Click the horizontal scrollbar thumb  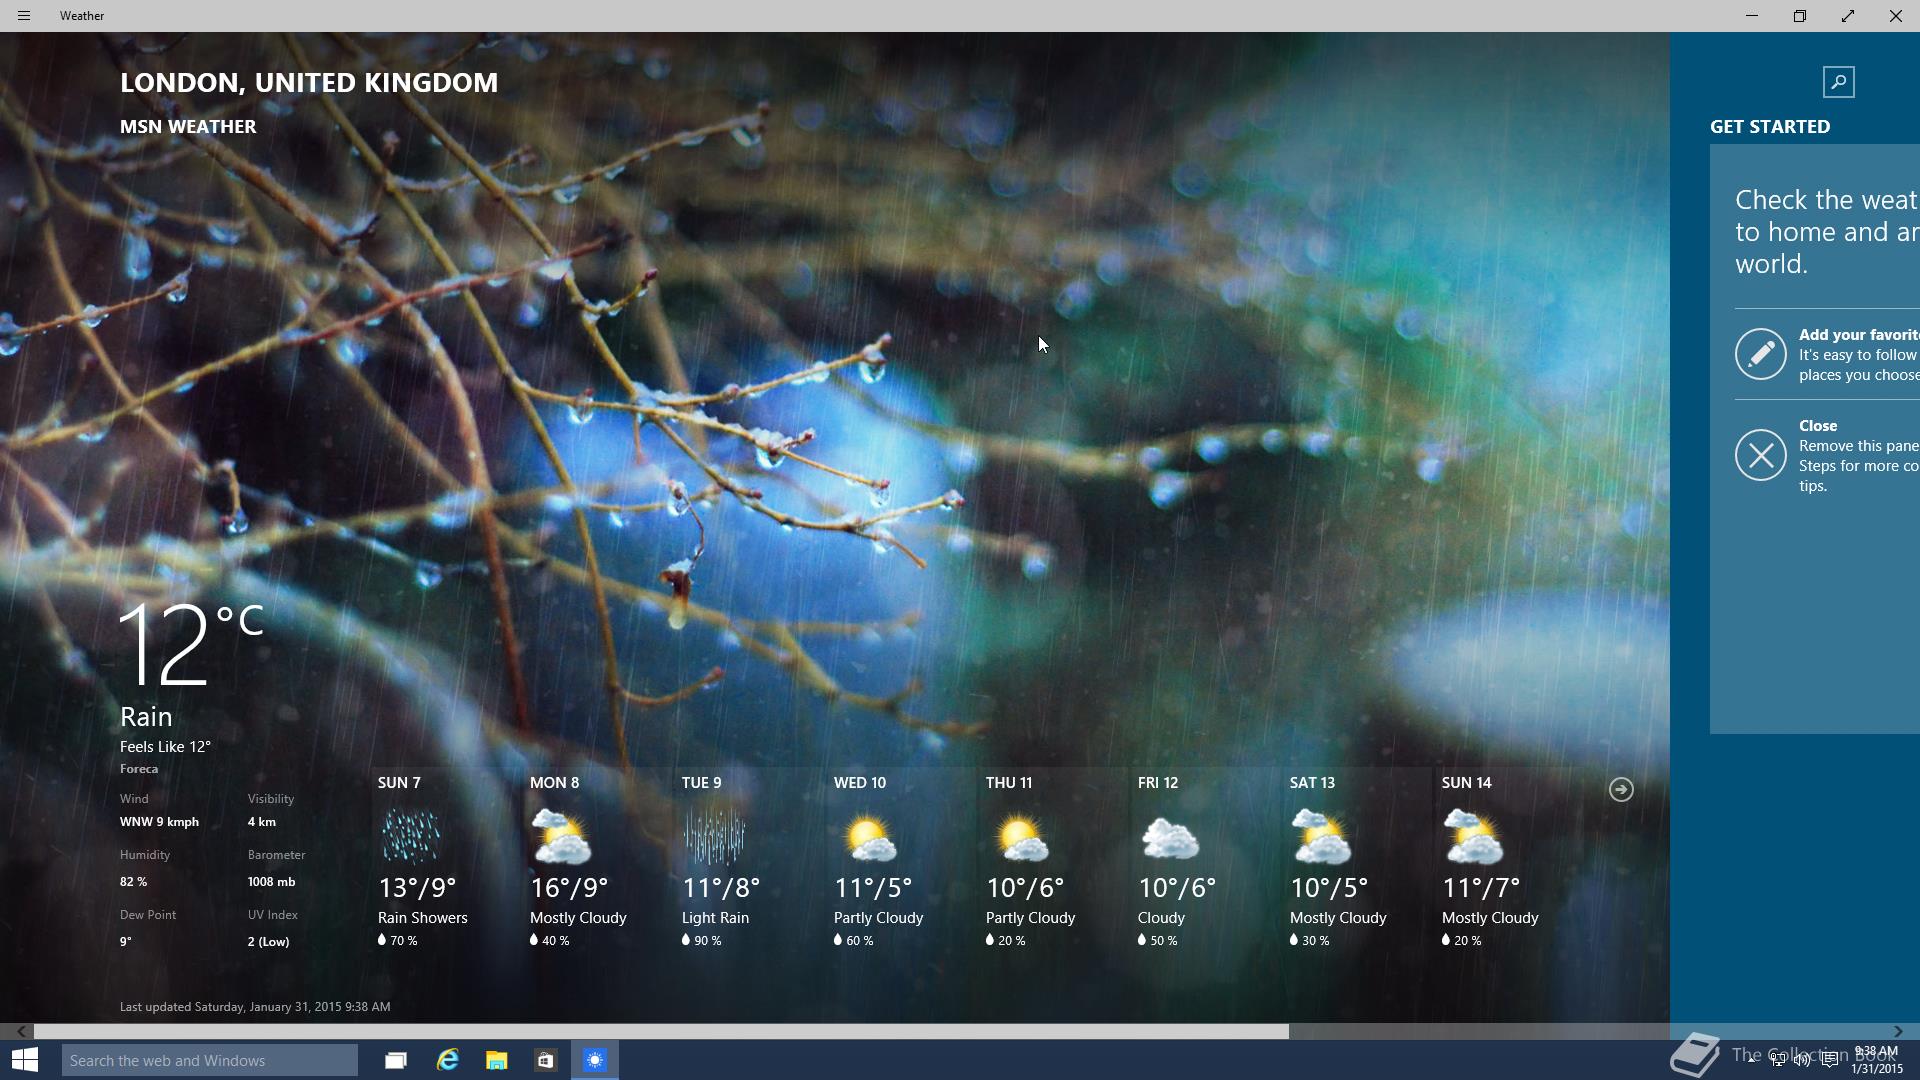[x=661, y=1031]
